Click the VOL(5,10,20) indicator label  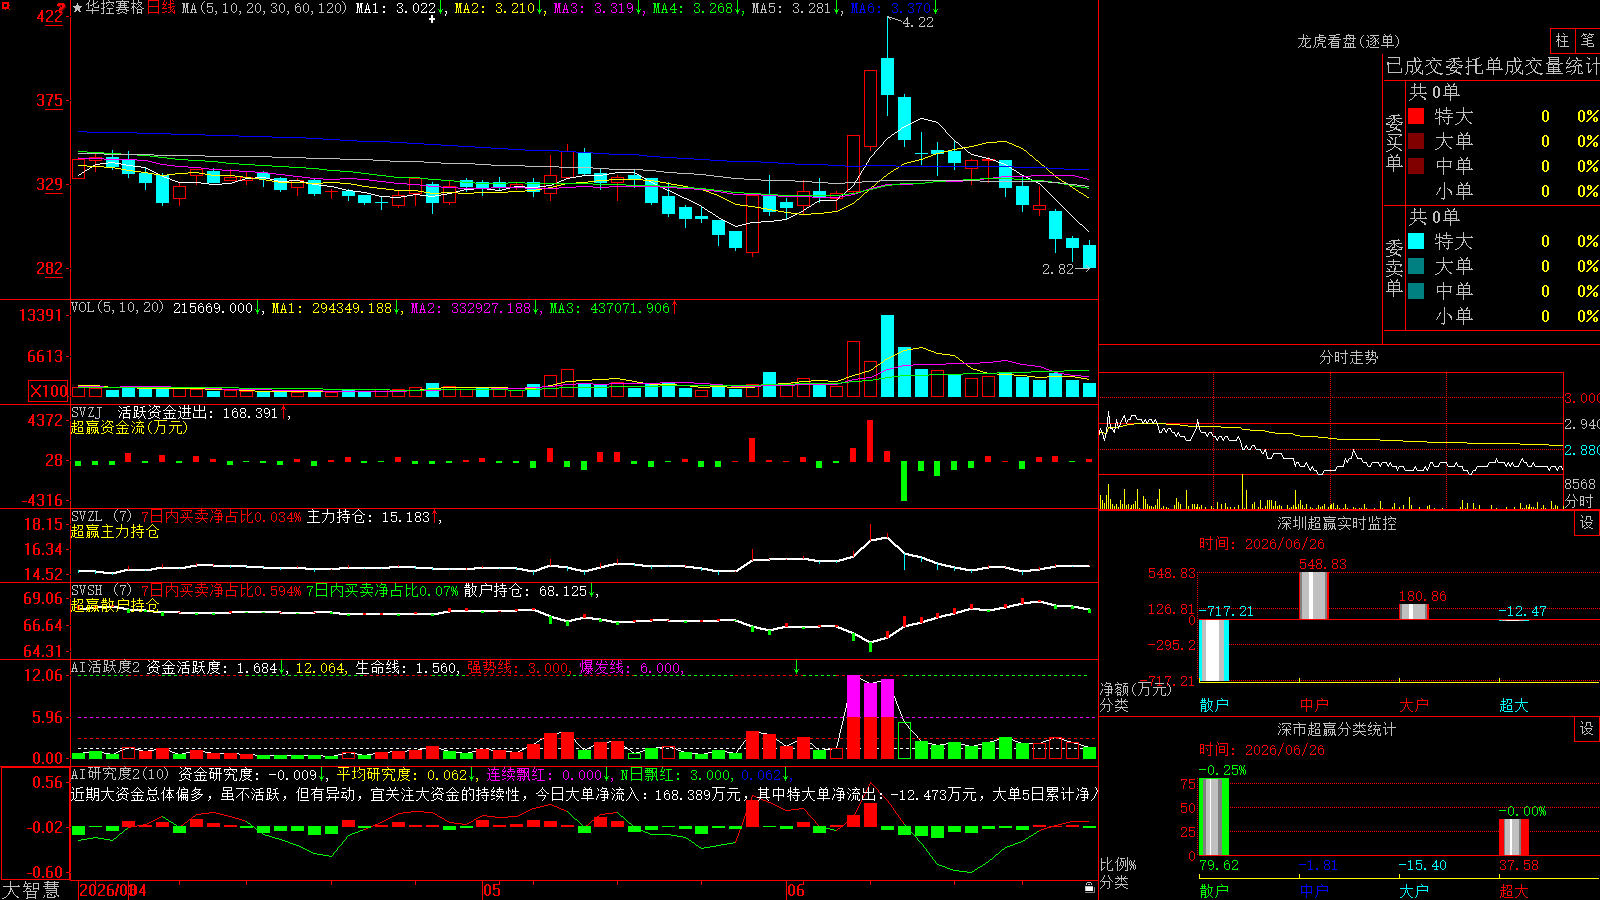tap(117, 308)
